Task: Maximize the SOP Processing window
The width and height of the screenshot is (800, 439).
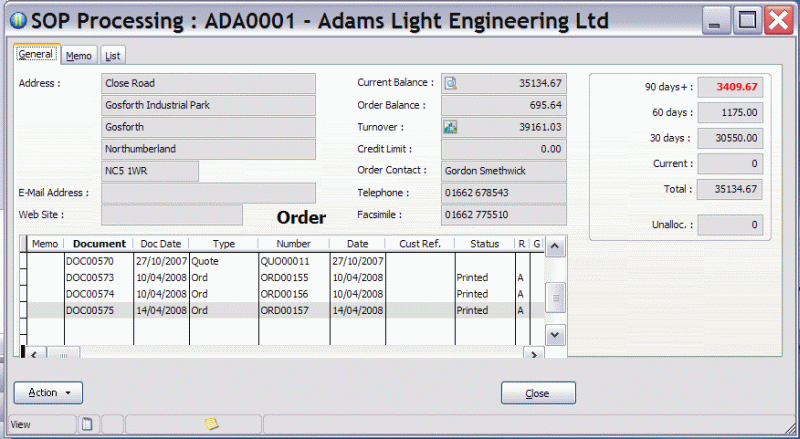Action: tap(747, 21)
